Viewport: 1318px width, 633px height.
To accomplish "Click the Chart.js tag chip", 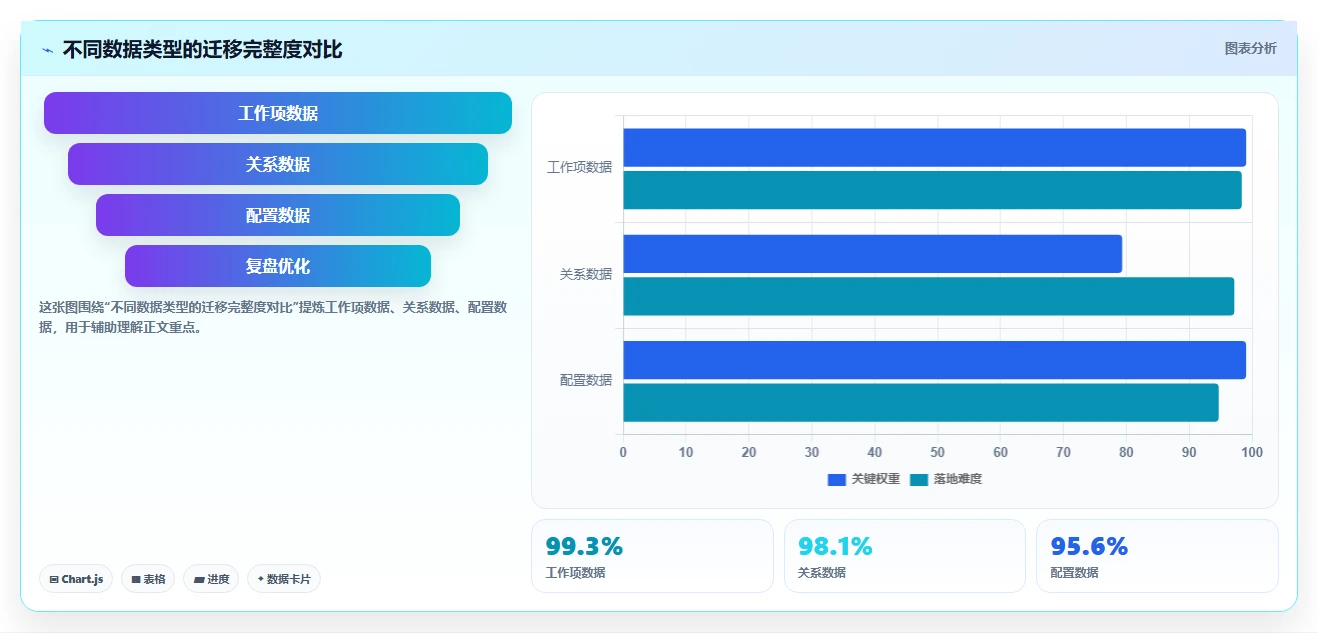I will click(x=76, y=579).
